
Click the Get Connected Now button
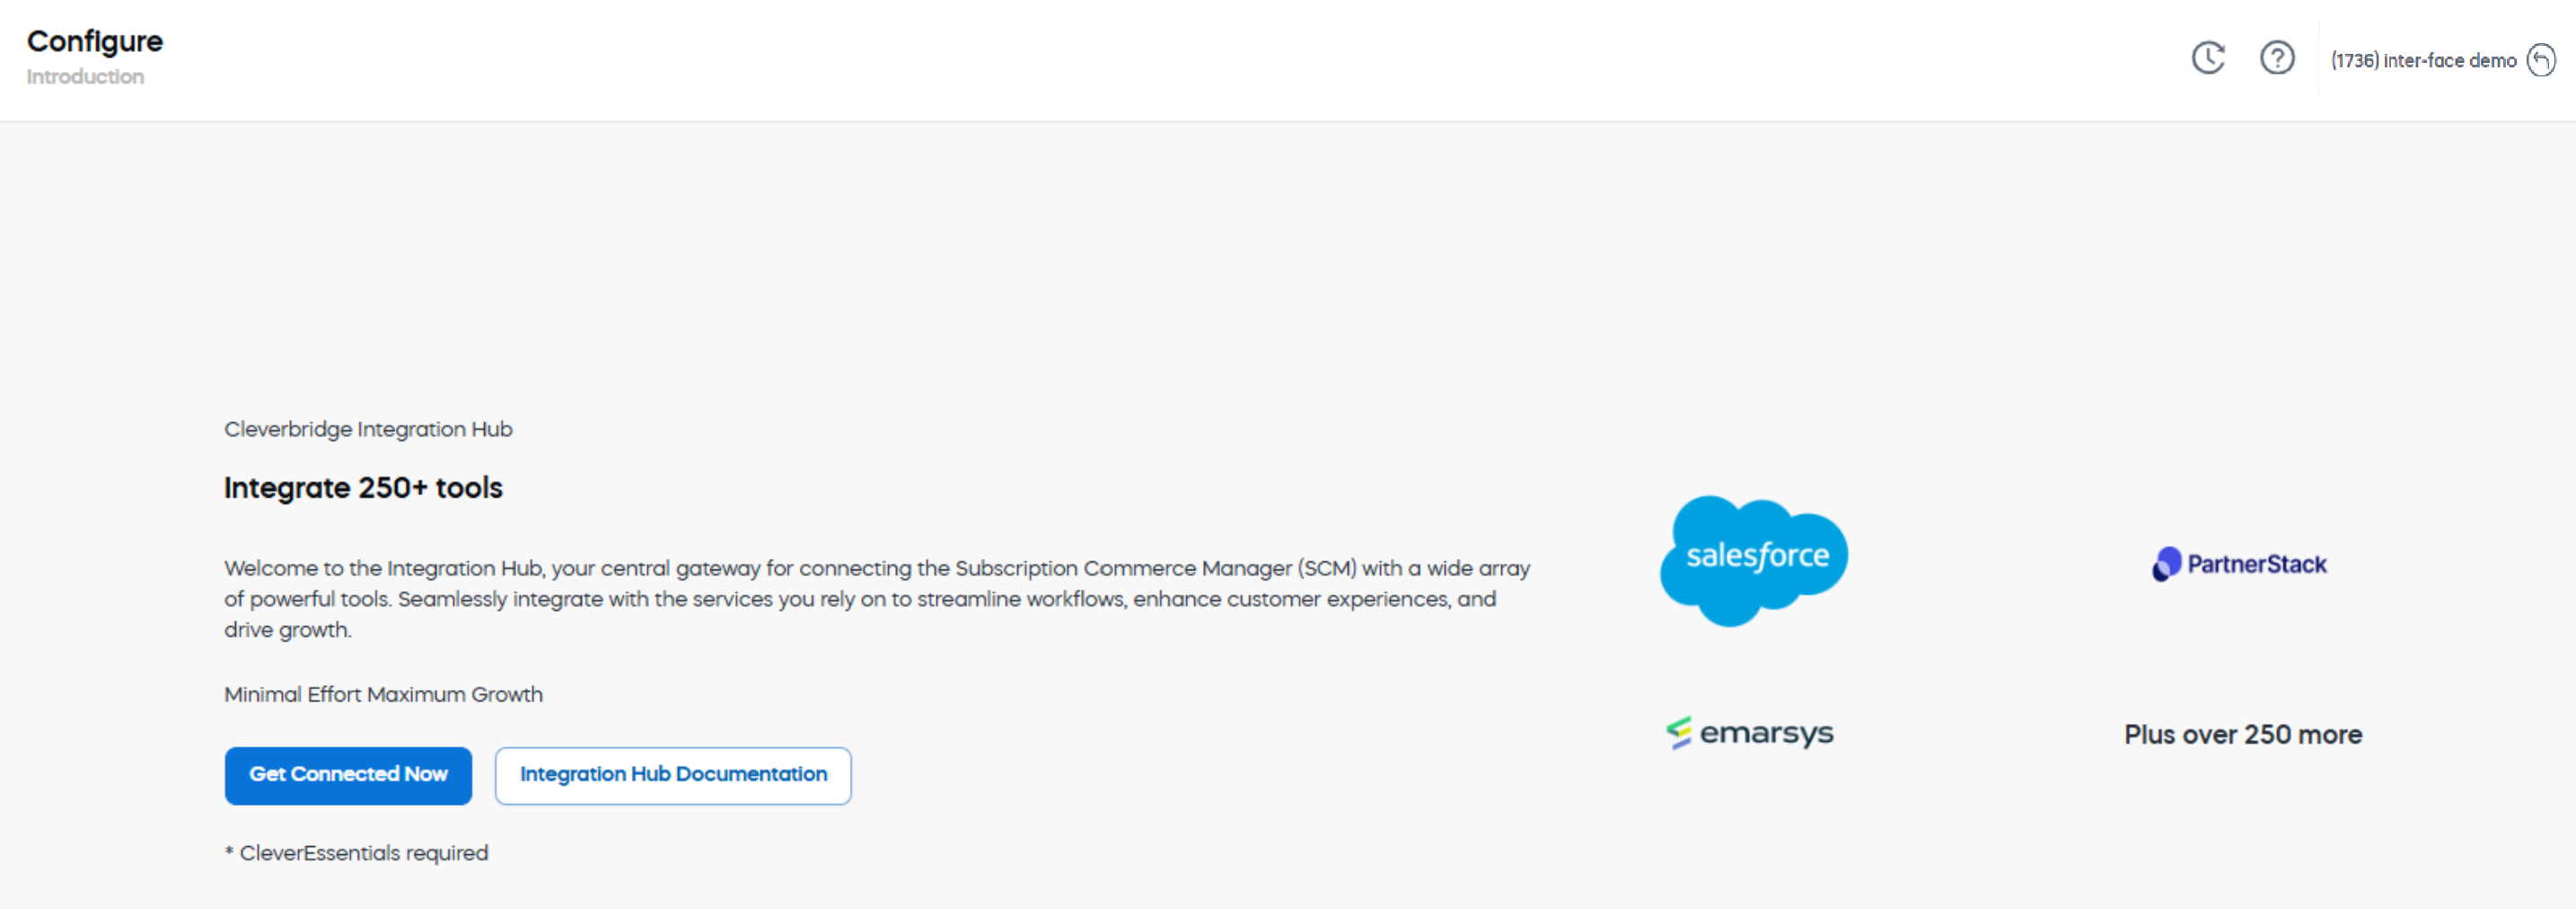pos(348,775)
